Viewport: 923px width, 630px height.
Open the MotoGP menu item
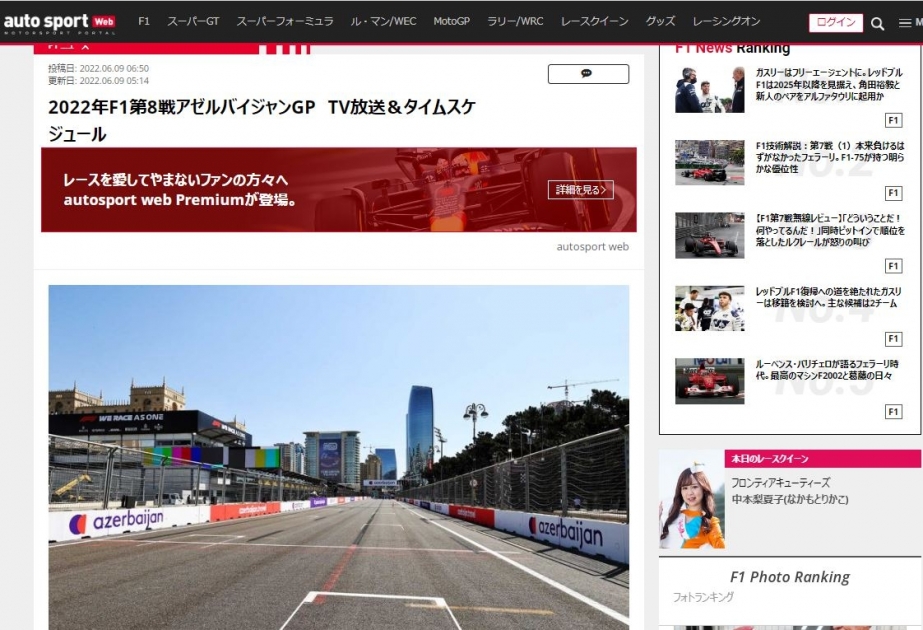tap(451, 21)
